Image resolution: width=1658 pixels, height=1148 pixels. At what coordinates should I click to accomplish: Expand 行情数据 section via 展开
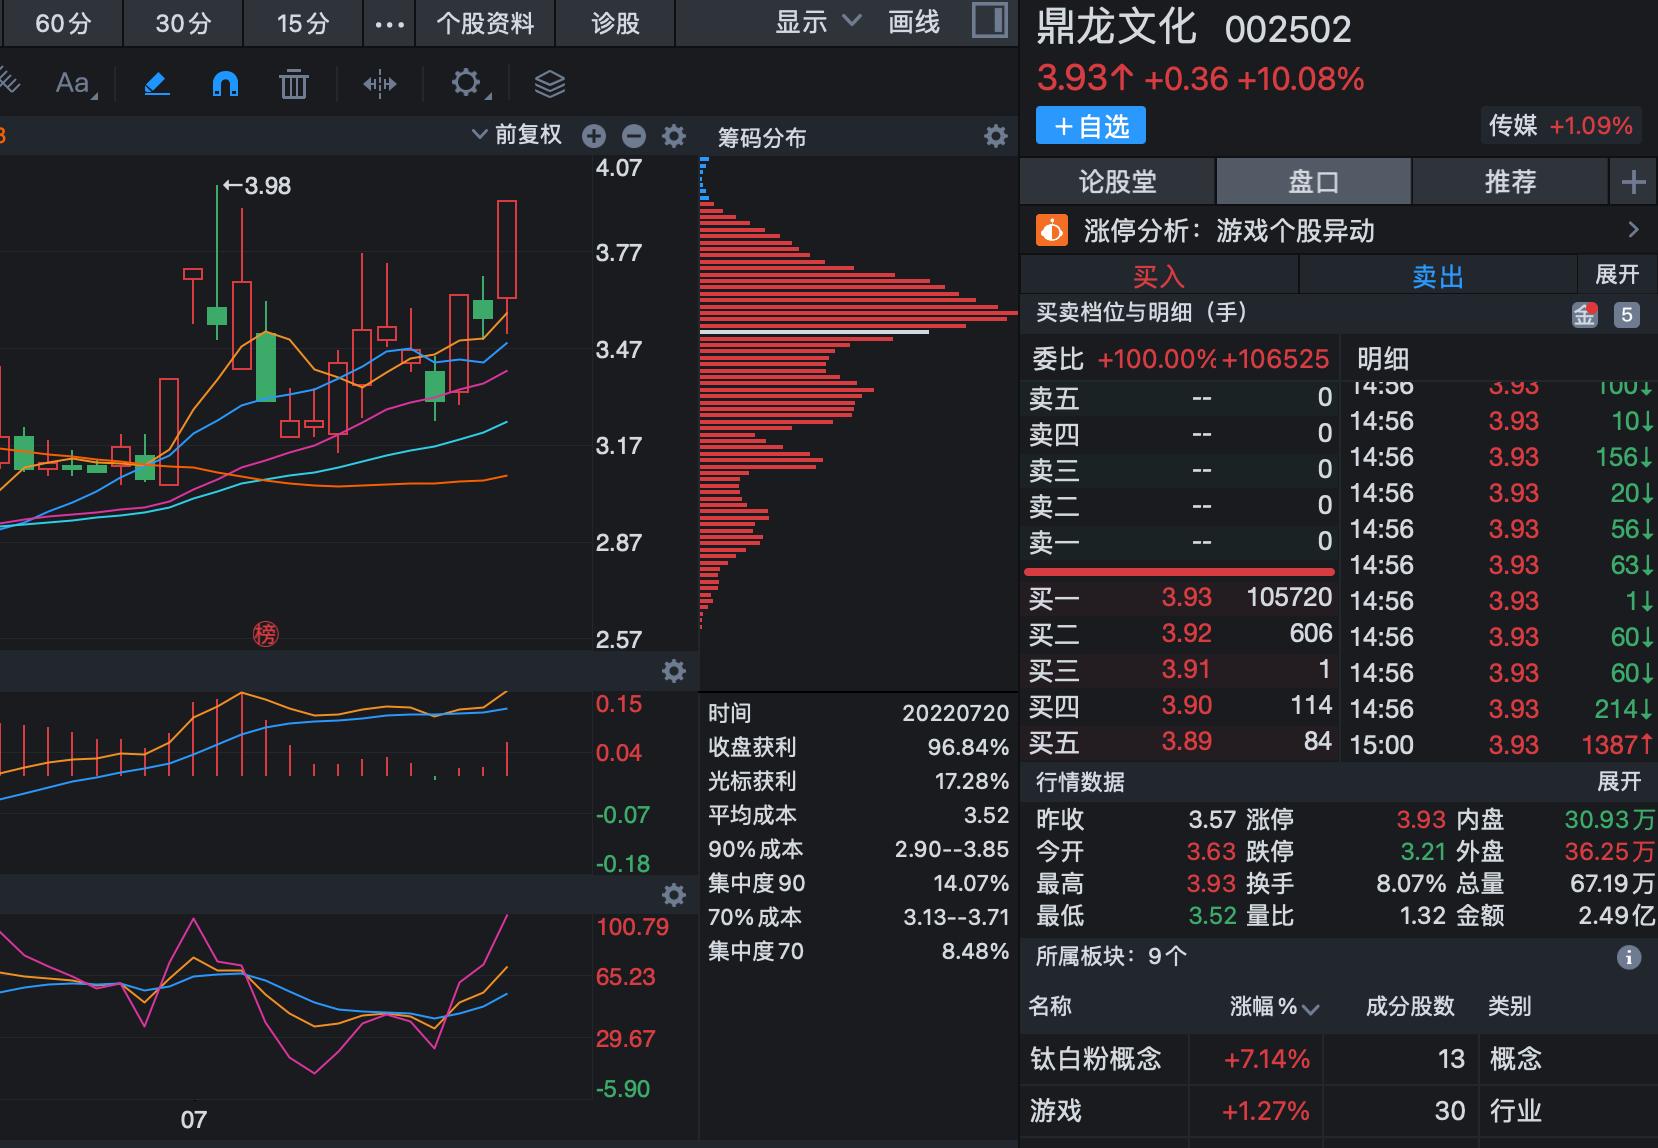[x=1618, y=781]
